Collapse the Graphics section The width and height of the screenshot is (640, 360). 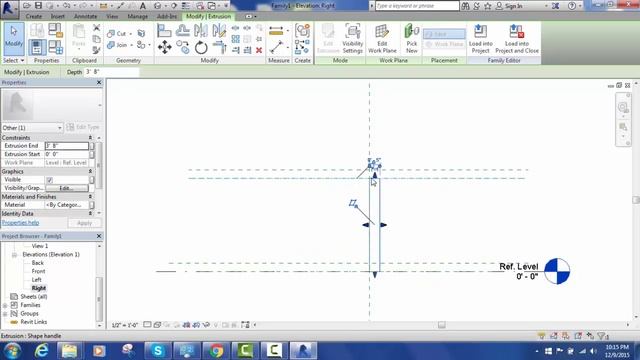pos(90,171)
